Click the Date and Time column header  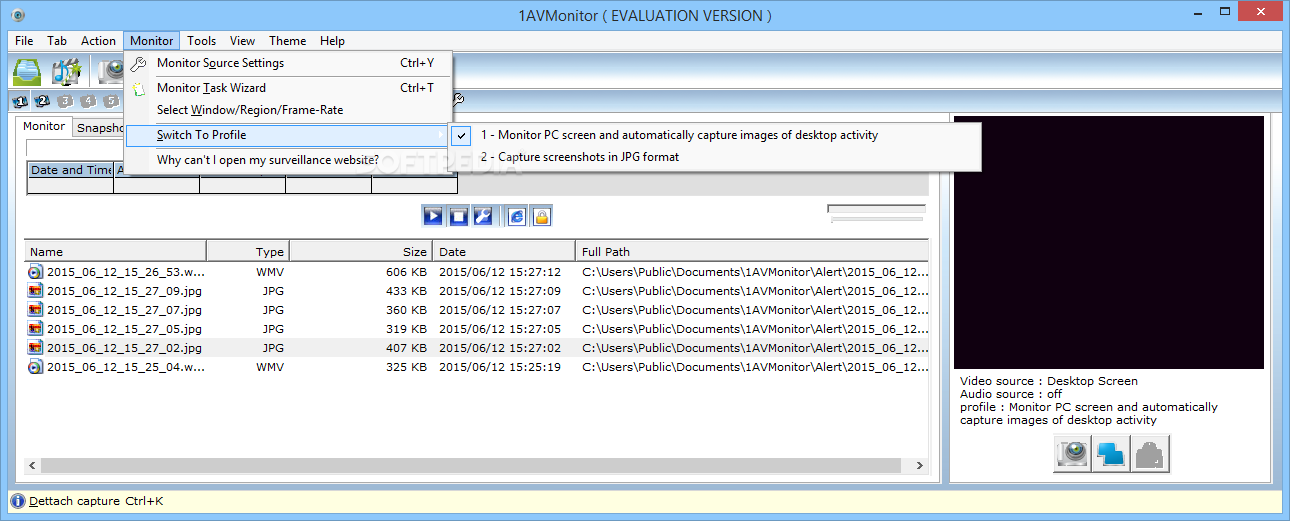click(x=70, y=170)
